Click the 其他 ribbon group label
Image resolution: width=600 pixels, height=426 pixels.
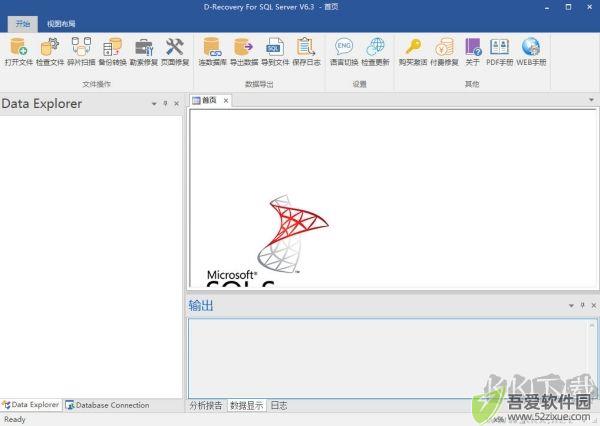pos(472,84)
